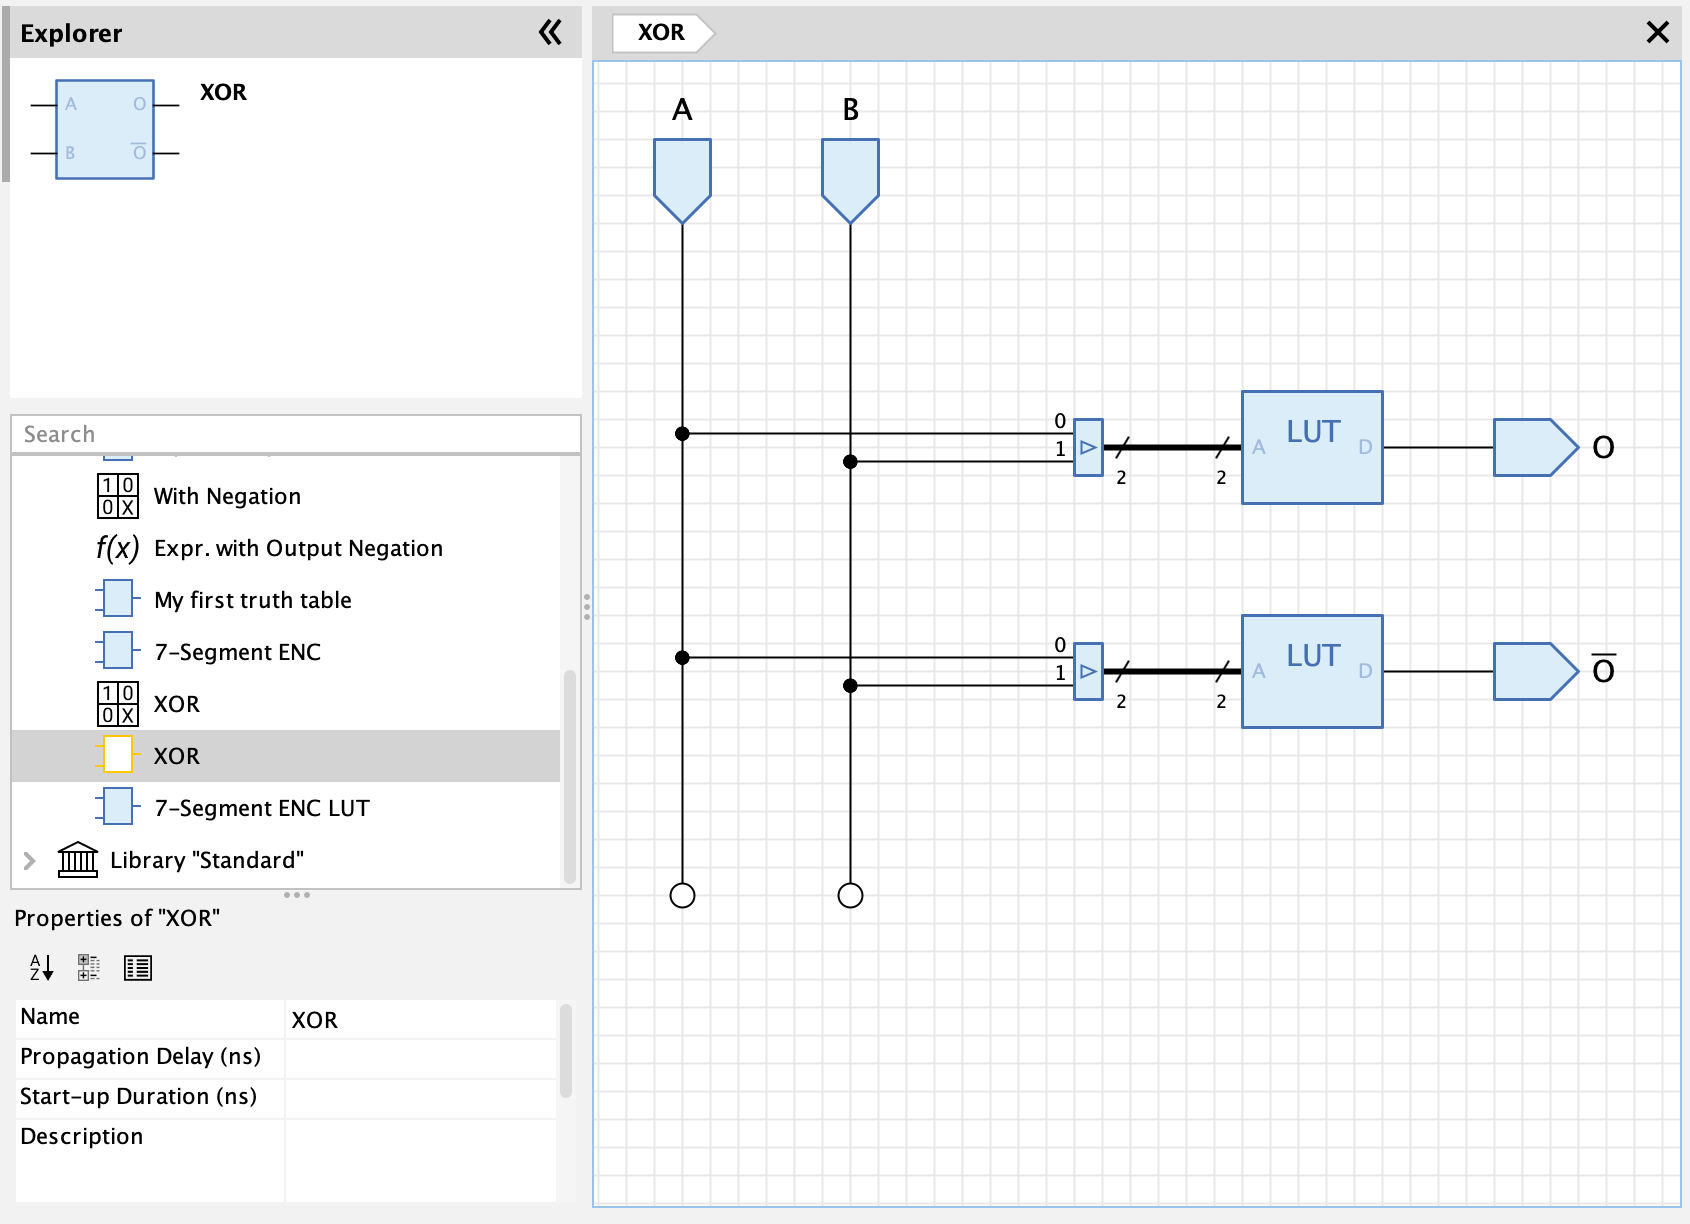This screenshot has width=1690, height=1224.
Task: Click the Library "Standard" building icon
Action: pyautogui.click(x=78, y=859)
